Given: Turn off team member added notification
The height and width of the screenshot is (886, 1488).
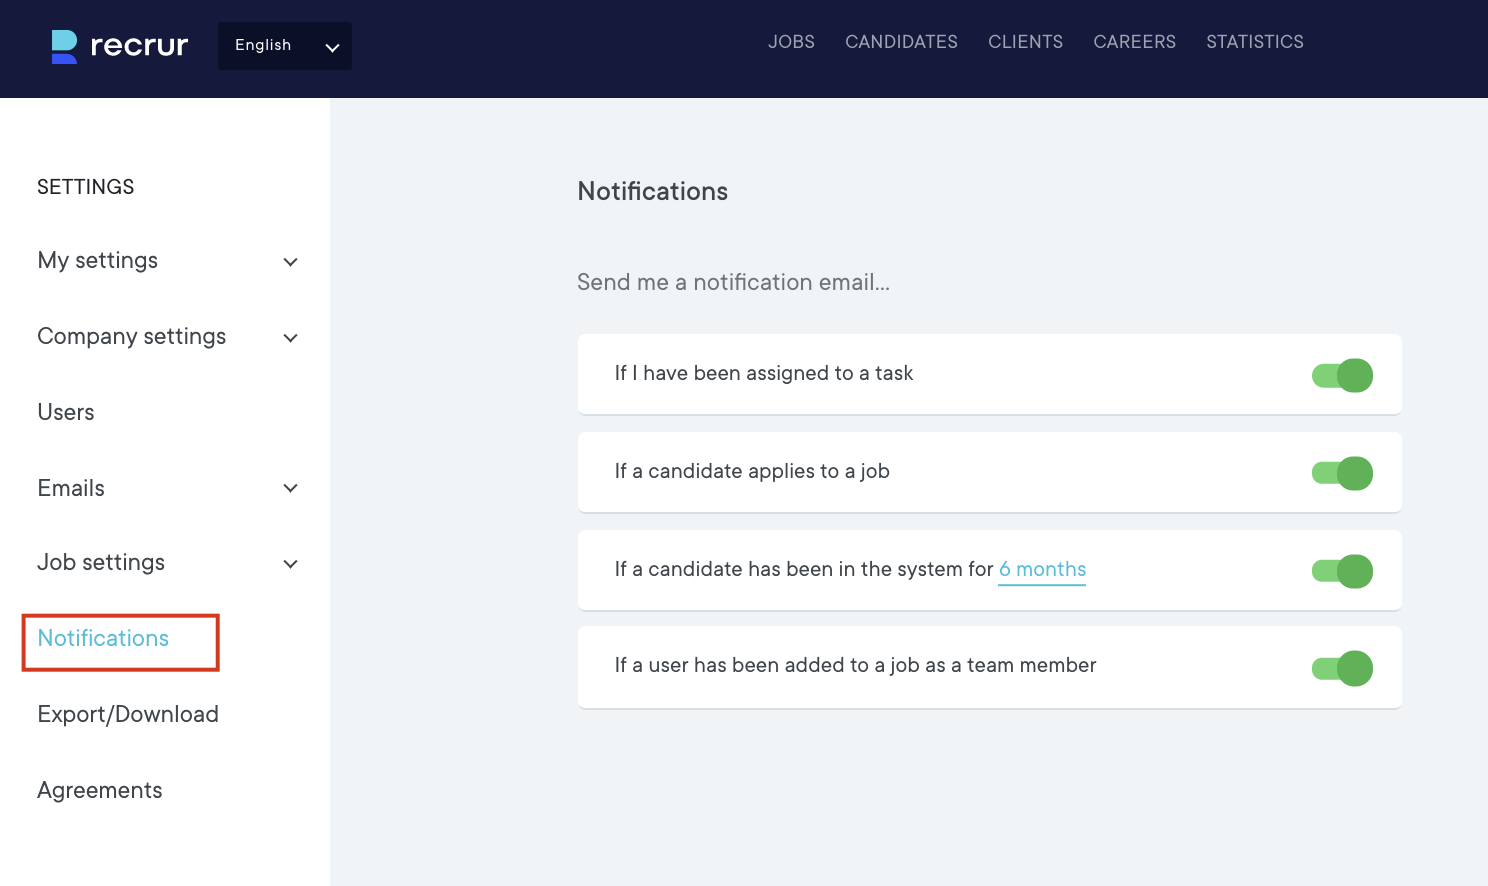Looking at the screenshot, I should (1342, 668).
